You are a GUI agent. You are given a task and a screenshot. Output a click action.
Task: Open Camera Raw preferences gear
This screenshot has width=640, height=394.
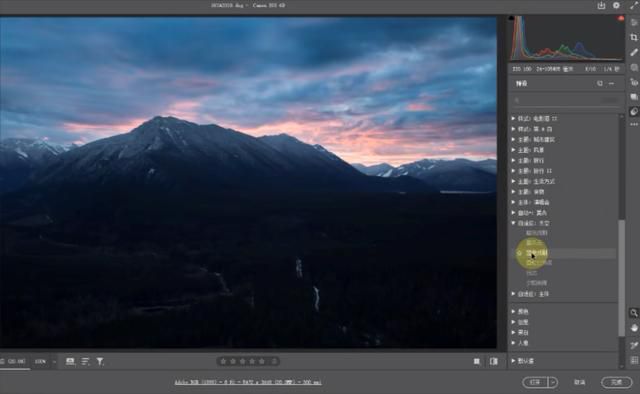616,5
